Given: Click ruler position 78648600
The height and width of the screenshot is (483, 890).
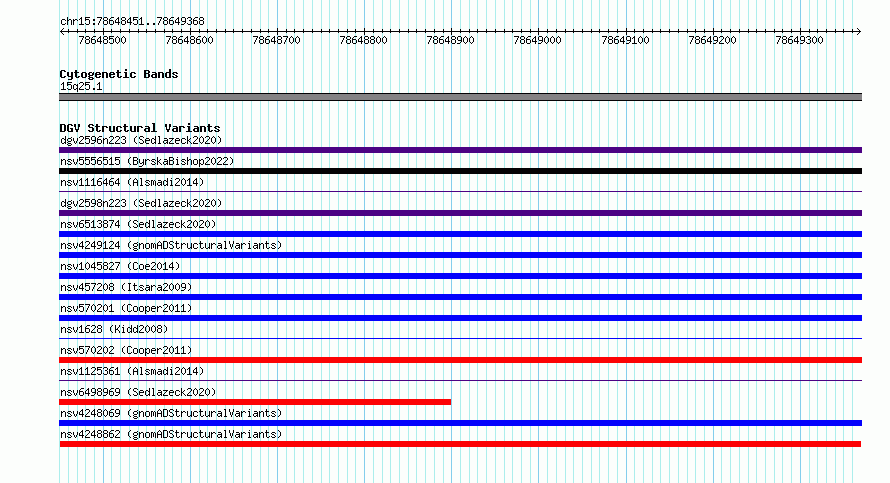Looking at the screenshot, I should click(190, 40).
